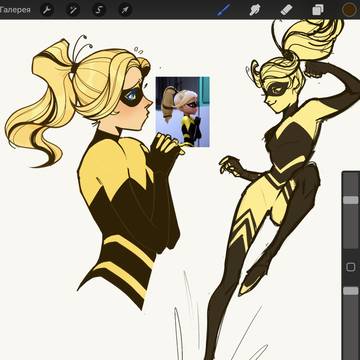Select the Brush tool
The image size is (360, 360).
223,10
